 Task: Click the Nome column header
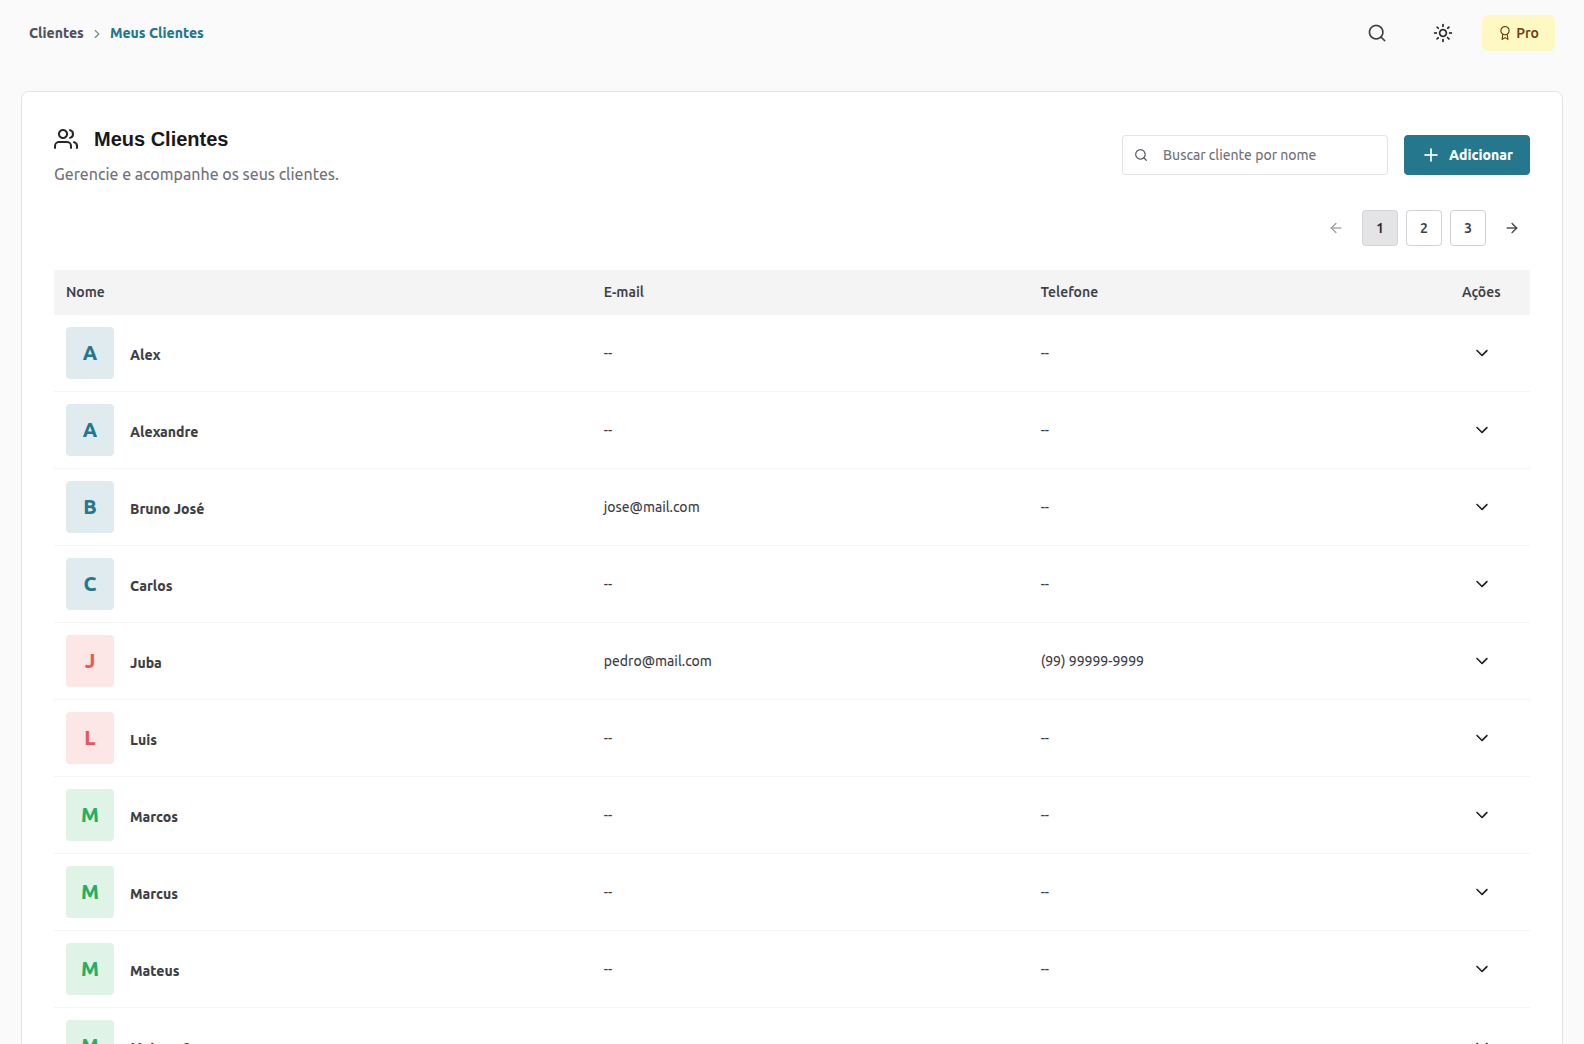[x=85, y=292]
